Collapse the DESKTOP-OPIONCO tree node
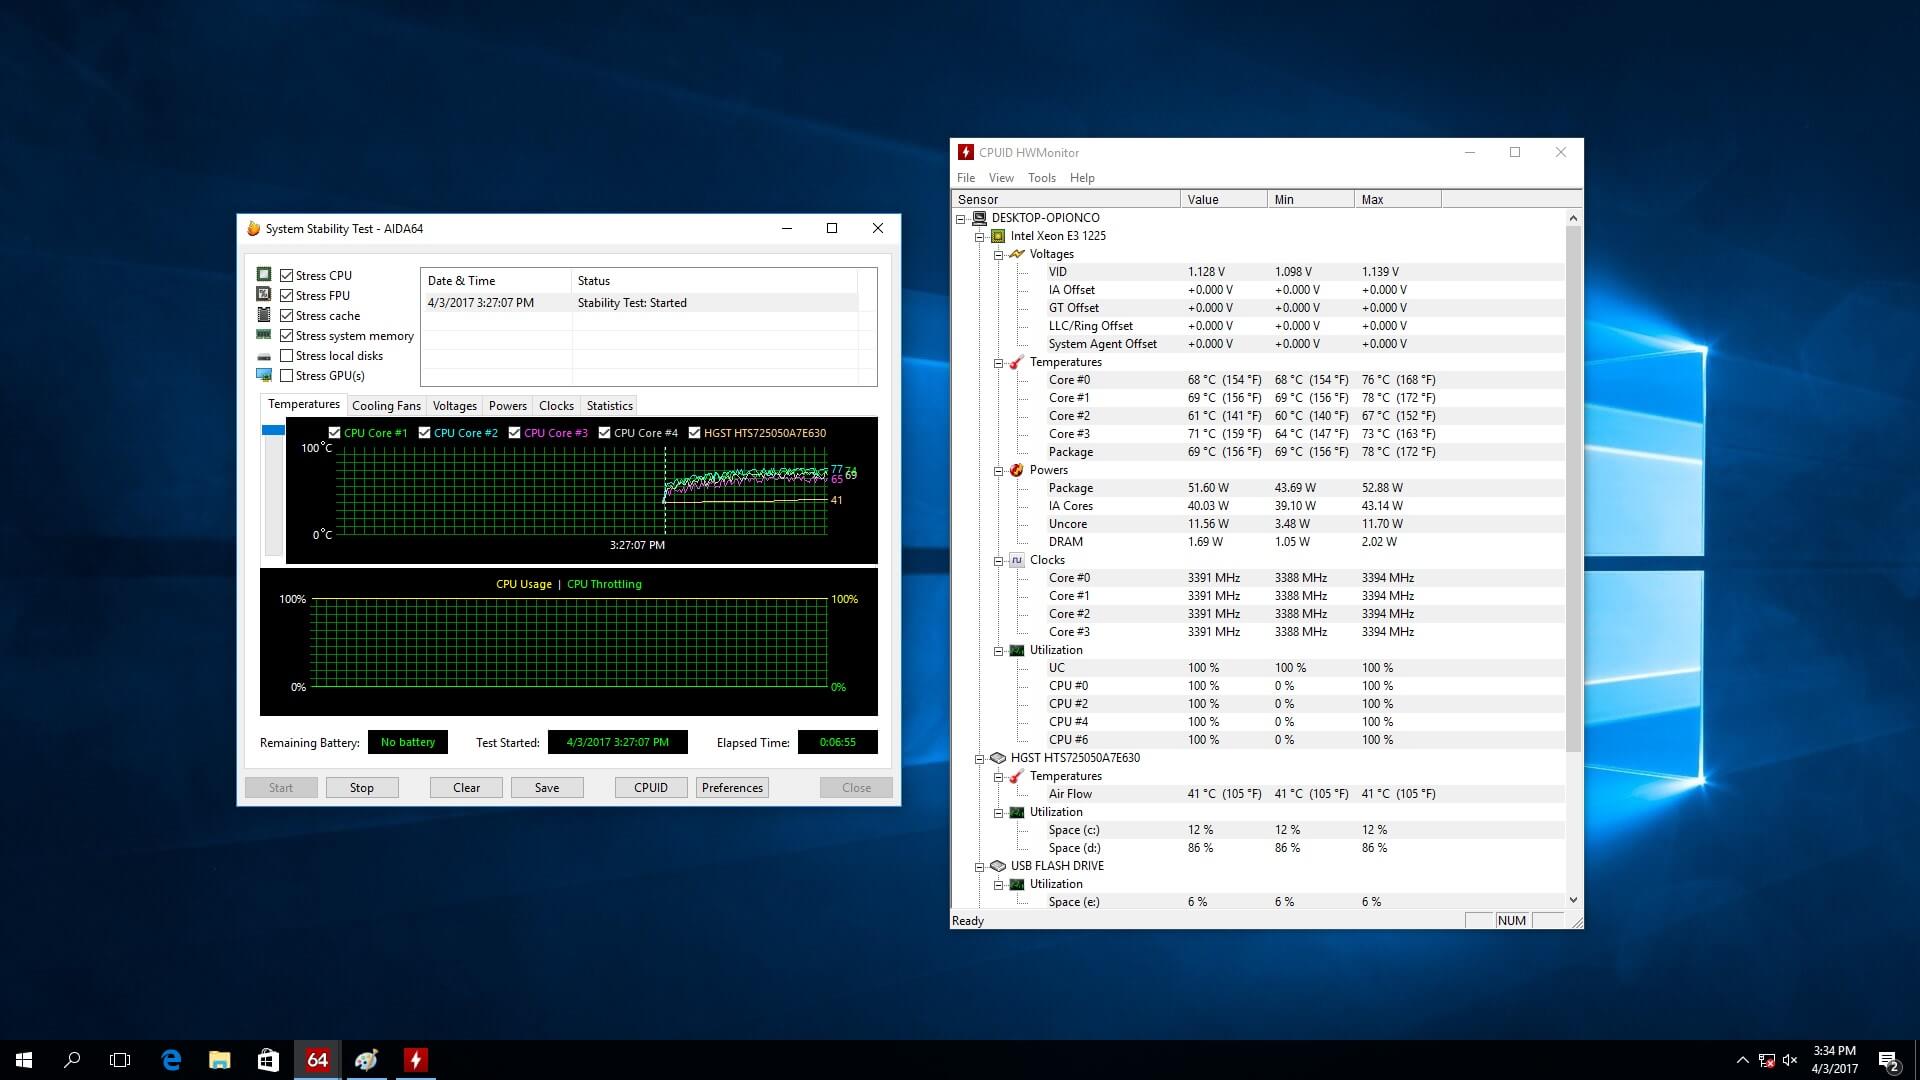This screenshot has height=1080, width=1920. tap(961, 218)
